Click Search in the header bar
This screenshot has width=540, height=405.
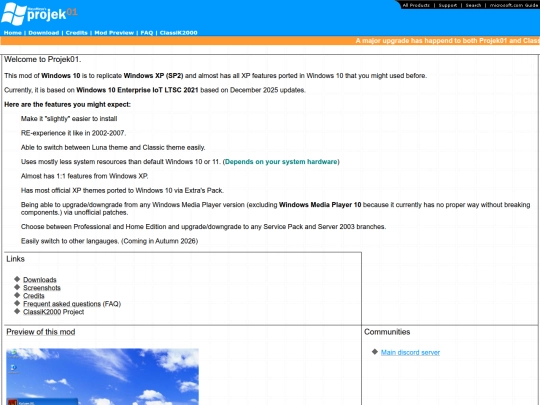[473, 5]
